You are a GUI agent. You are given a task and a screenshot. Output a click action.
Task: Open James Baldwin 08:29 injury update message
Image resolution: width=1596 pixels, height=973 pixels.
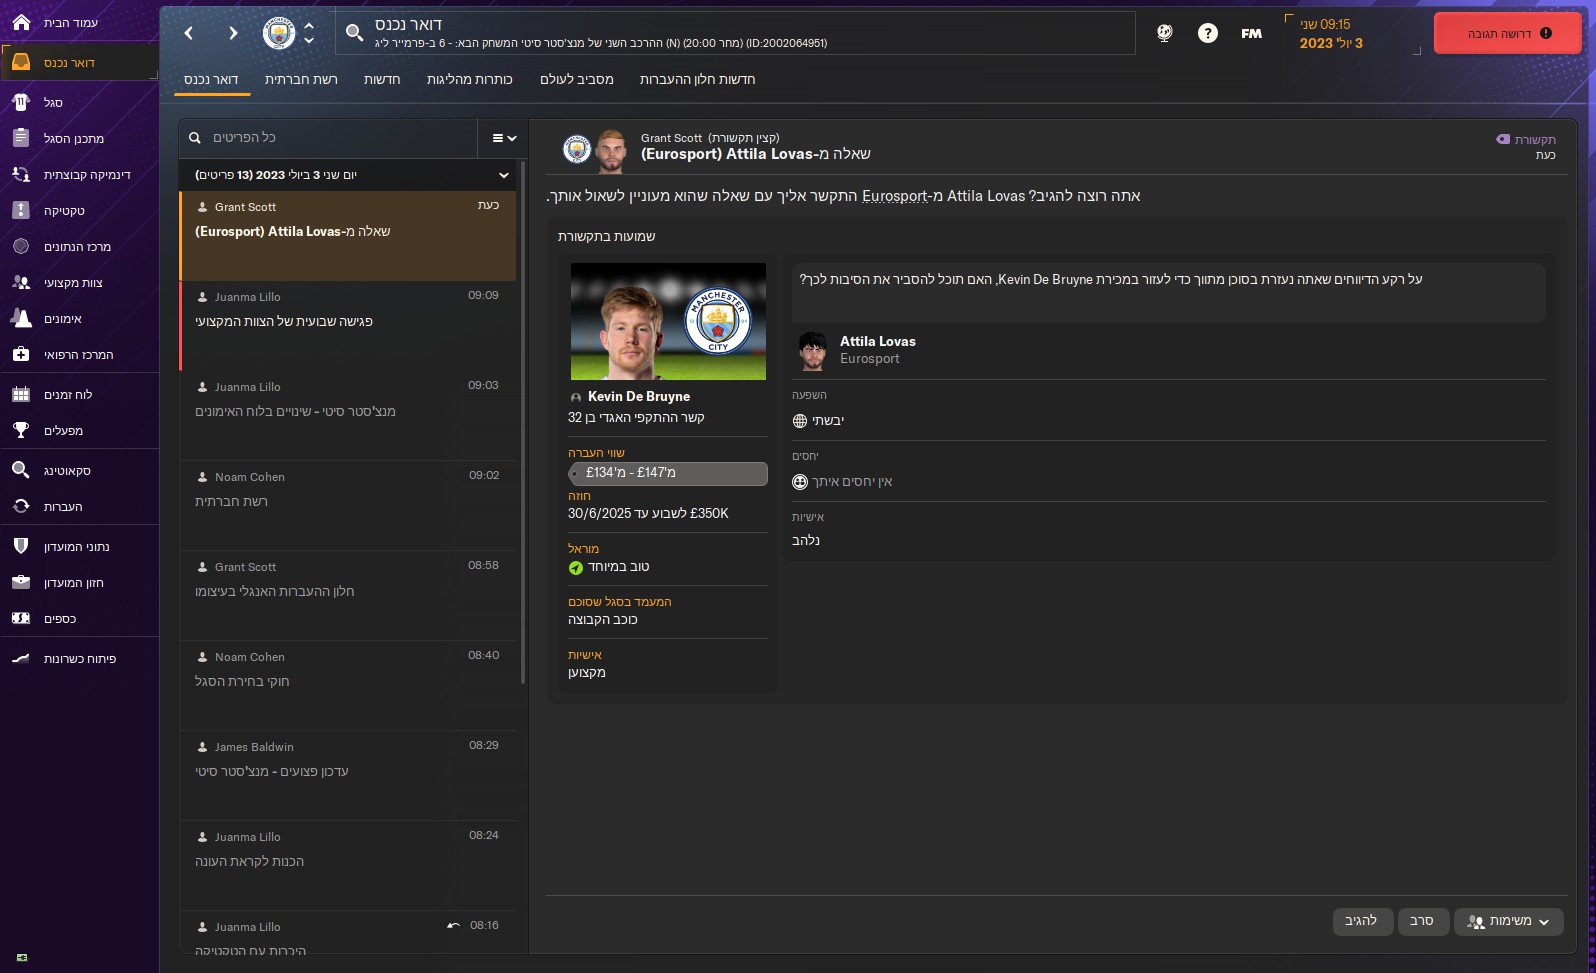click(348, 775)
